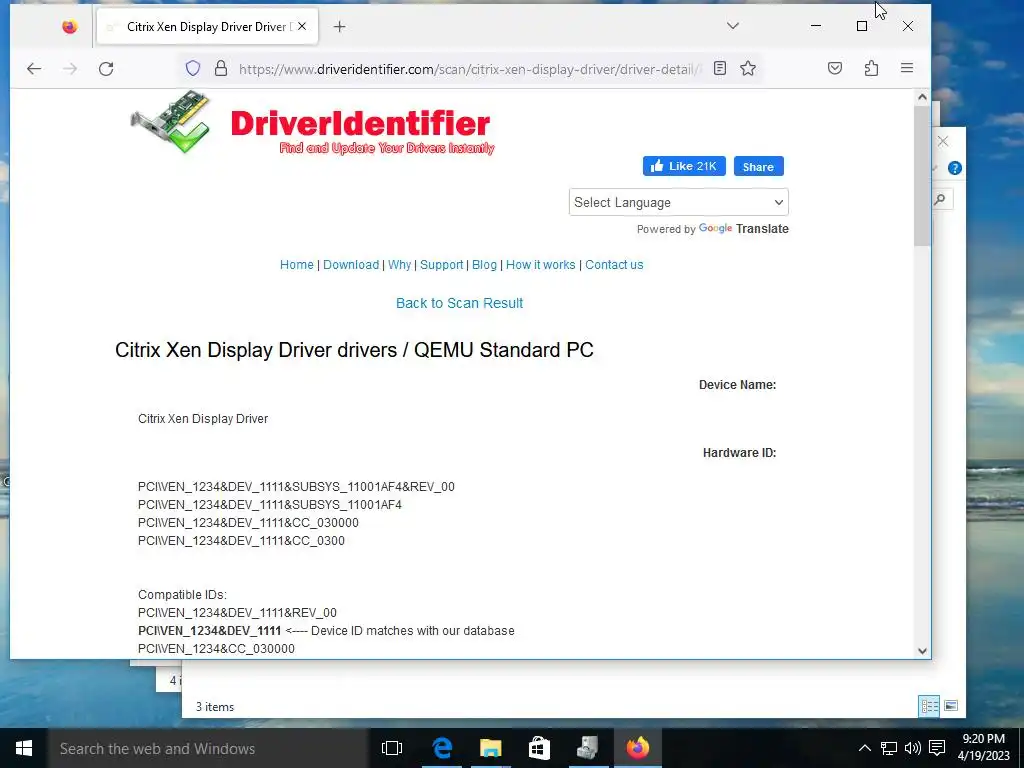Open the installer app icon on taskbar
The height and width of the screenshot is (768, 1024).
588,748
